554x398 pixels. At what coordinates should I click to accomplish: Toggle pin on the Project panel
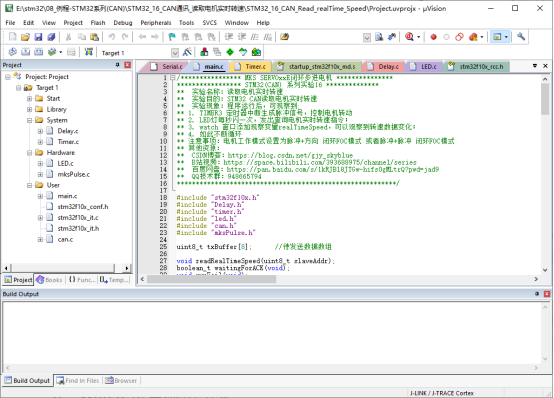(118, 65)
